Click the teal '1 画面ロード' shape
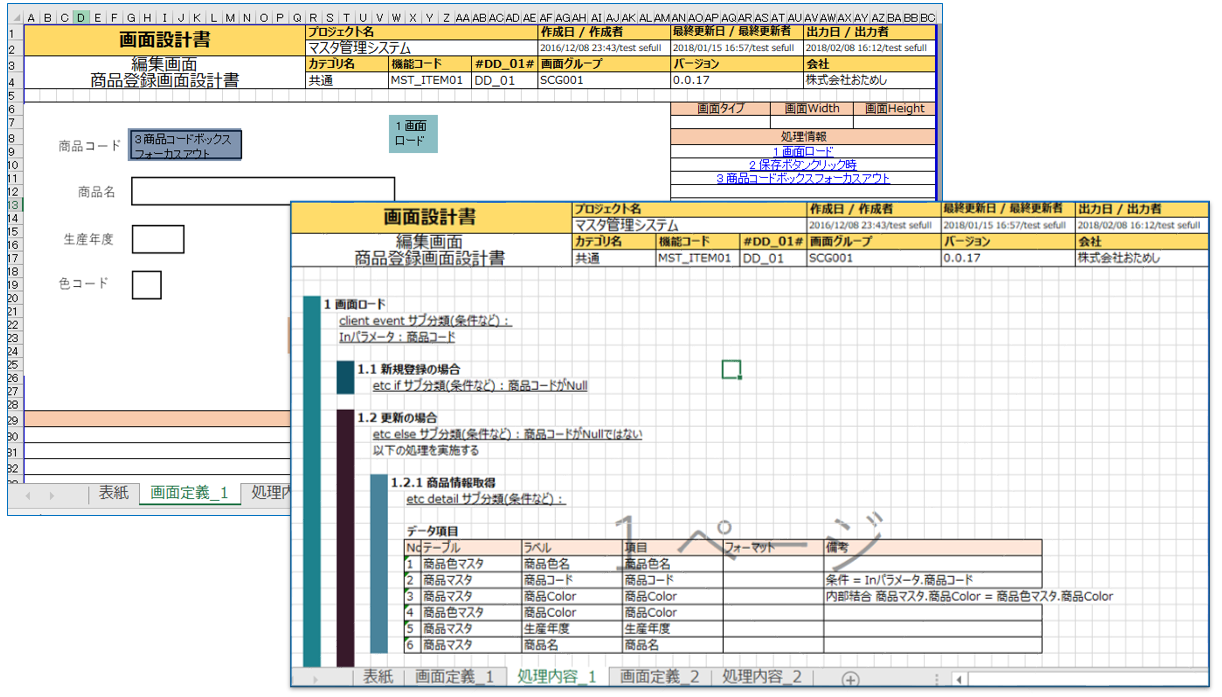The height and width of the screenshot is (697, 1222). coord(413,134)
